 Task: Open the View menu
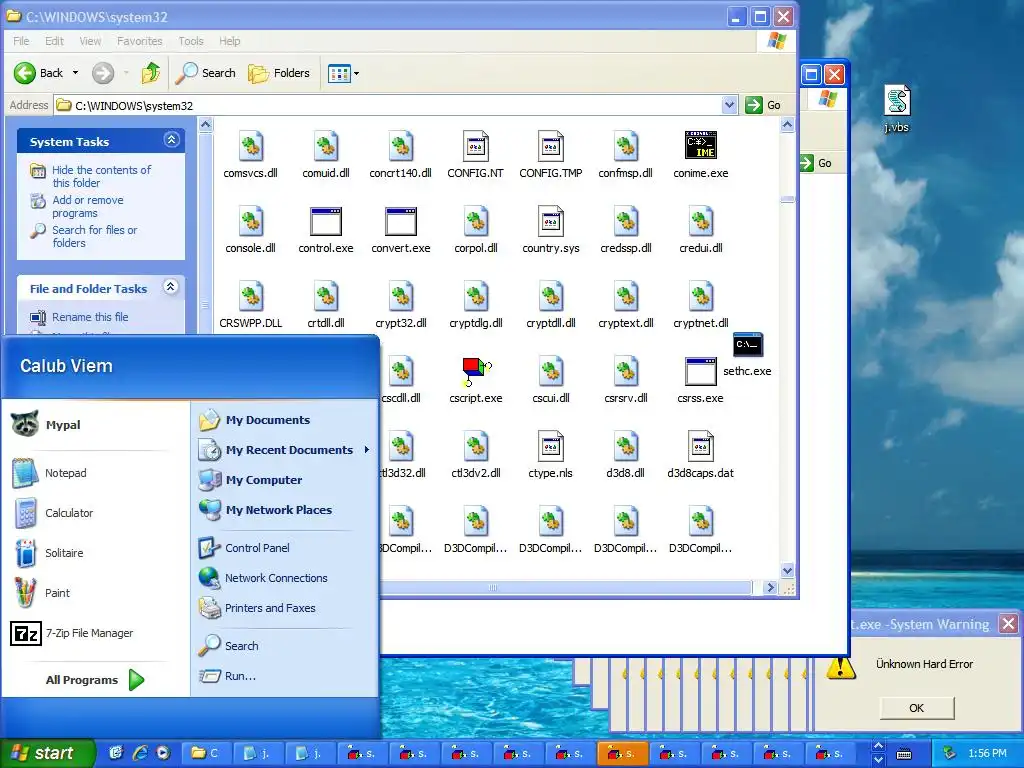[90, 41]
